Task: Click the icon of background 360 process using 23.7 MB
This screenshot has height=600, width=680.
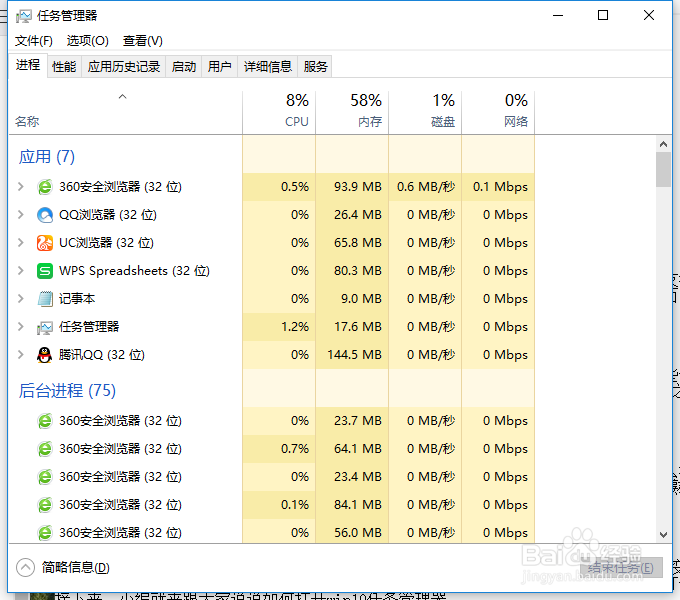Action: click(45, 421)
